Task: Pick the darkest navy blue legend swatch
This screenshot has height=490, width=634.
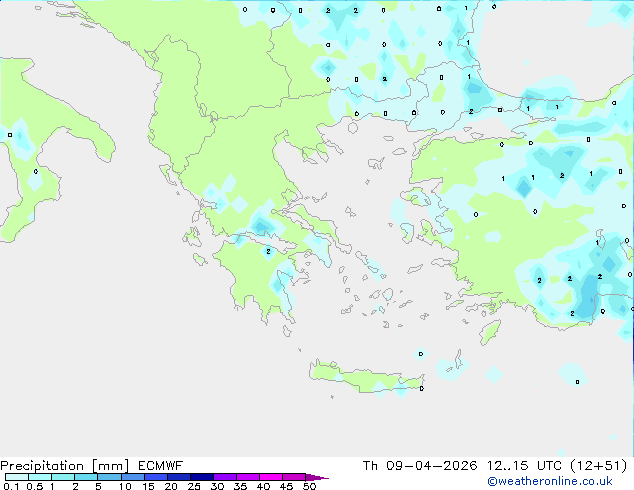Action: (x=202, y=477)
